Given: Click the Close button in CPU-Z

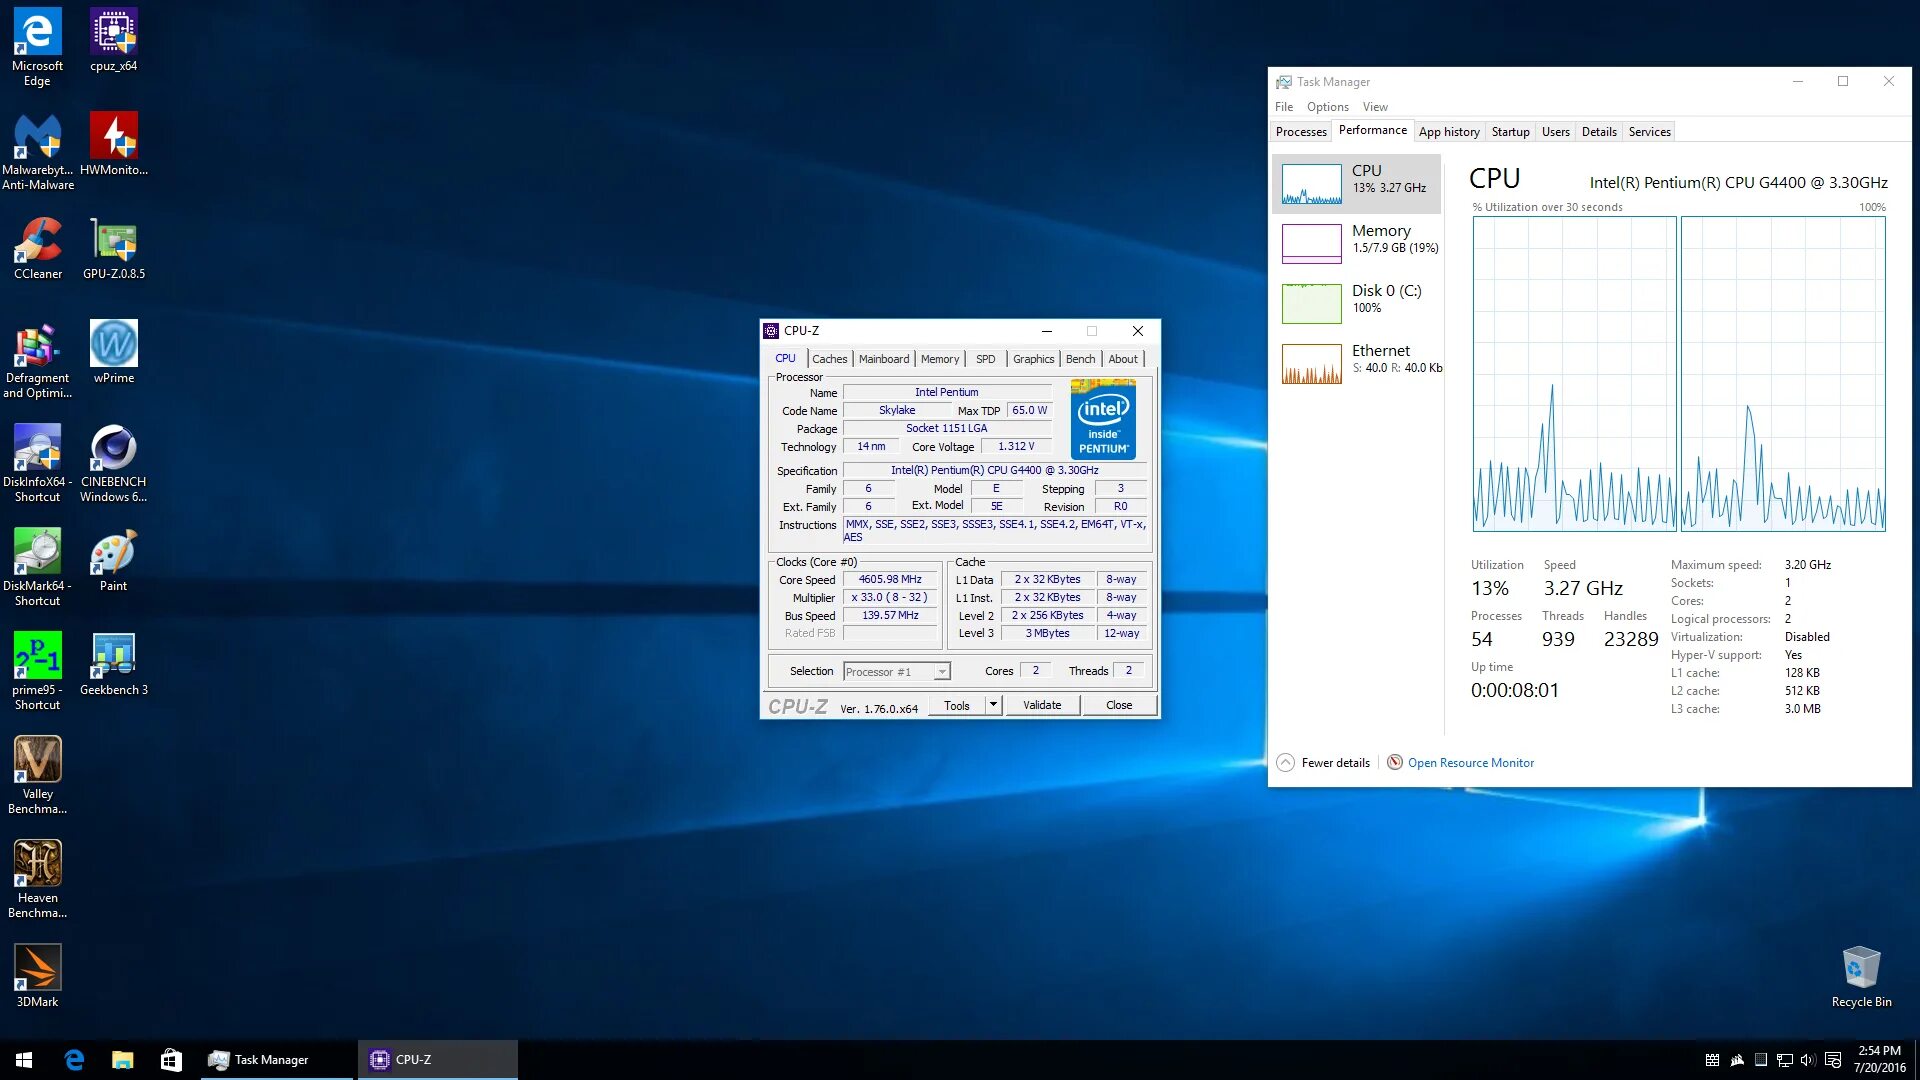Looking at the screenshot, I should (1119, 705).
